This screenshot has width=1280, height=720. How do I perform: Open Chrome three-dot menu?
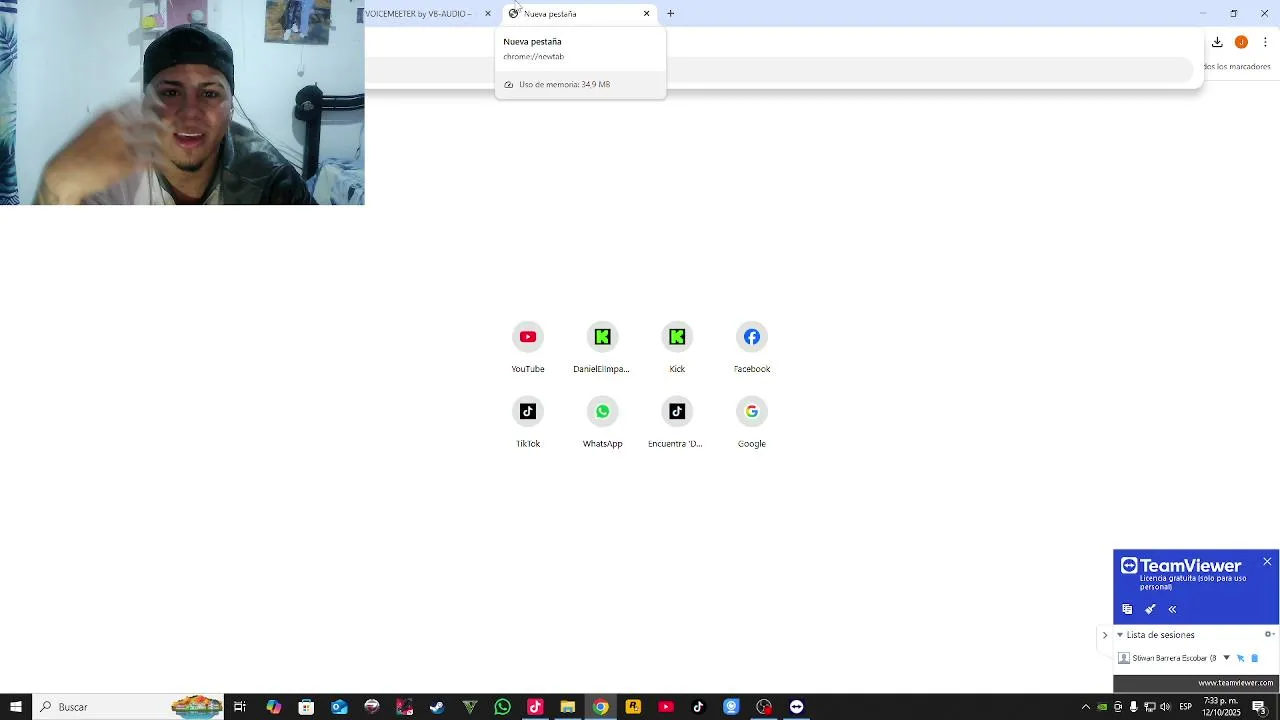click(x=1265, y=42)
